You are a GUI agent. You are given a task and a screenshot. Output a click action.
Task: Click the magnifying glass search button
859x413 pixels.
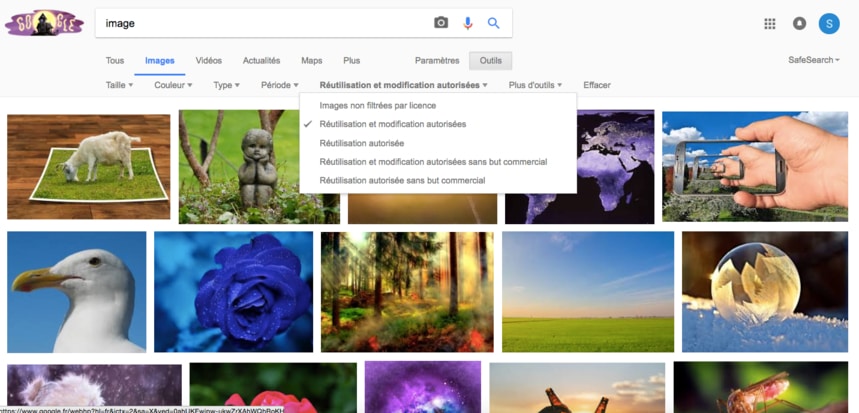point(493,23)
